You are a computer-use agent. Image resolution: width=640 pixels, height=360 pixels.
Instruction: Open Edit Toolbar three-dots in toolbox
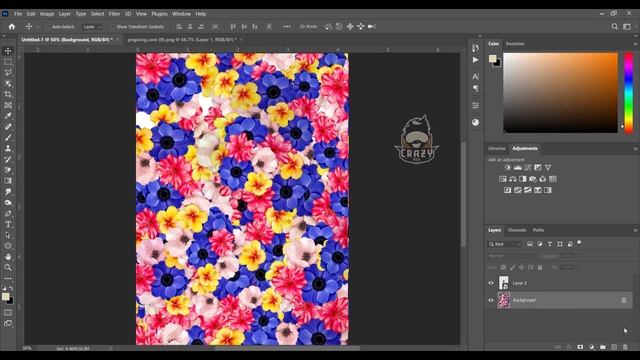click(x=8, y=279)
